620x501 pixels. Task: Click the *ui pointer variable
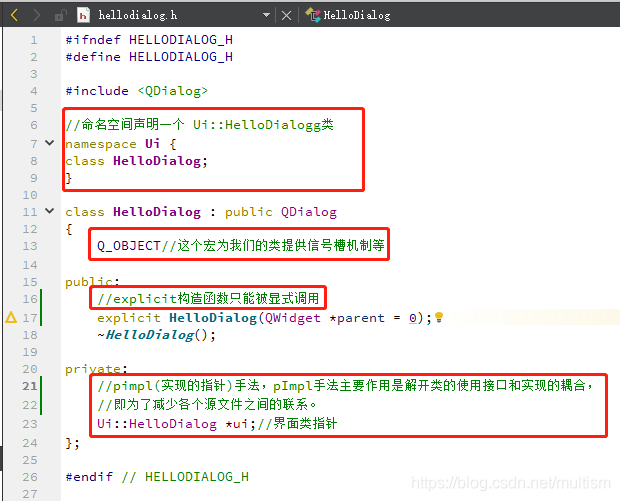pyautogui.click(x=236, y=424)
